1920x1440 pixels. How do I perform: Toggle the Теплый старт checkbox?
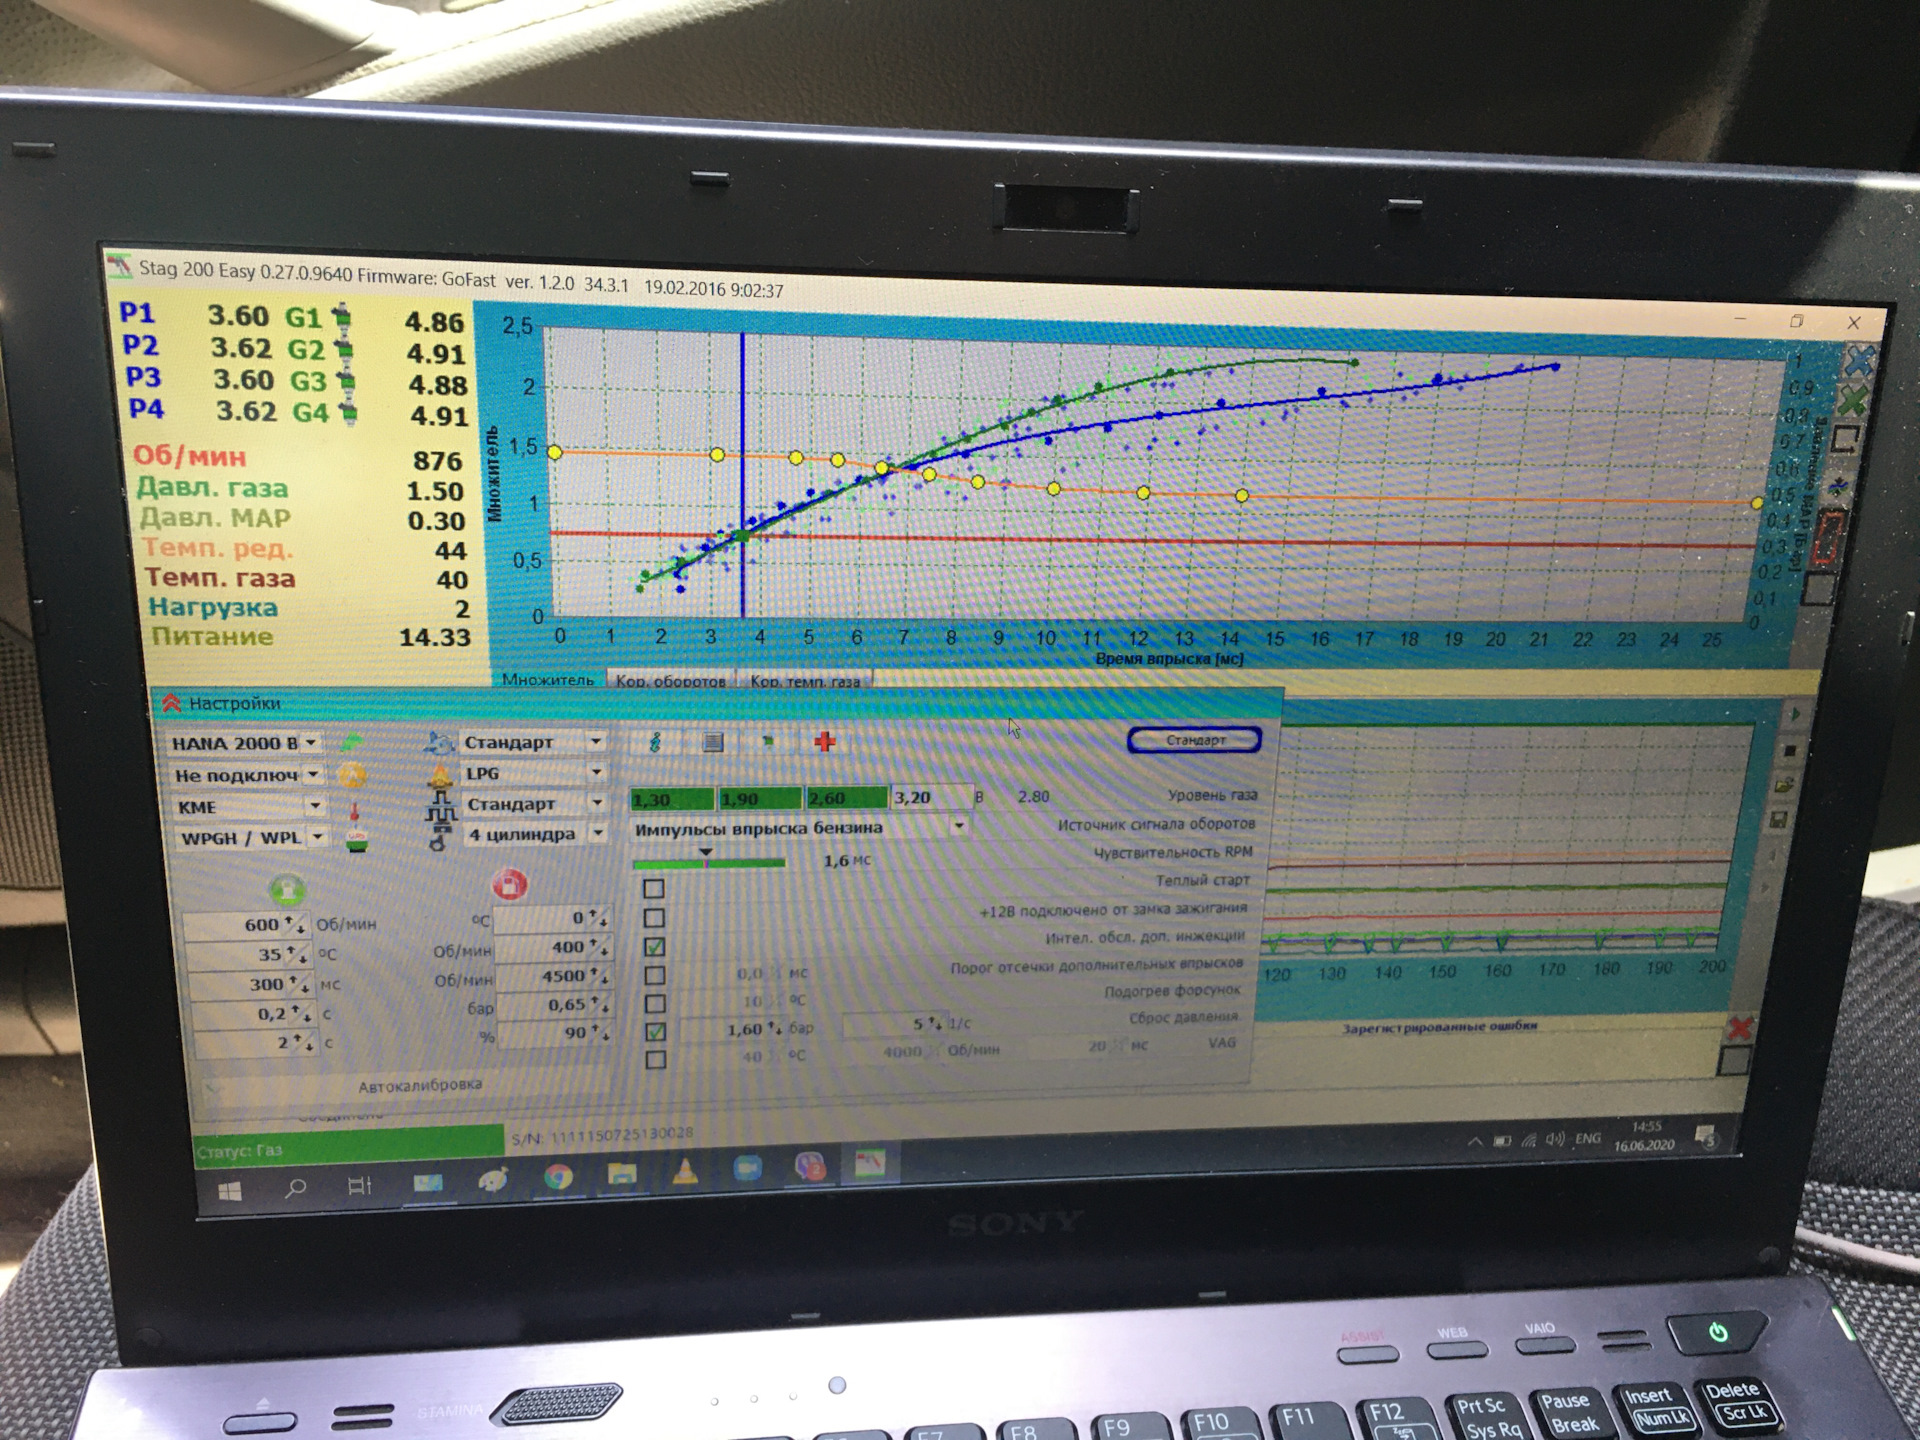(x=654, y=888)
